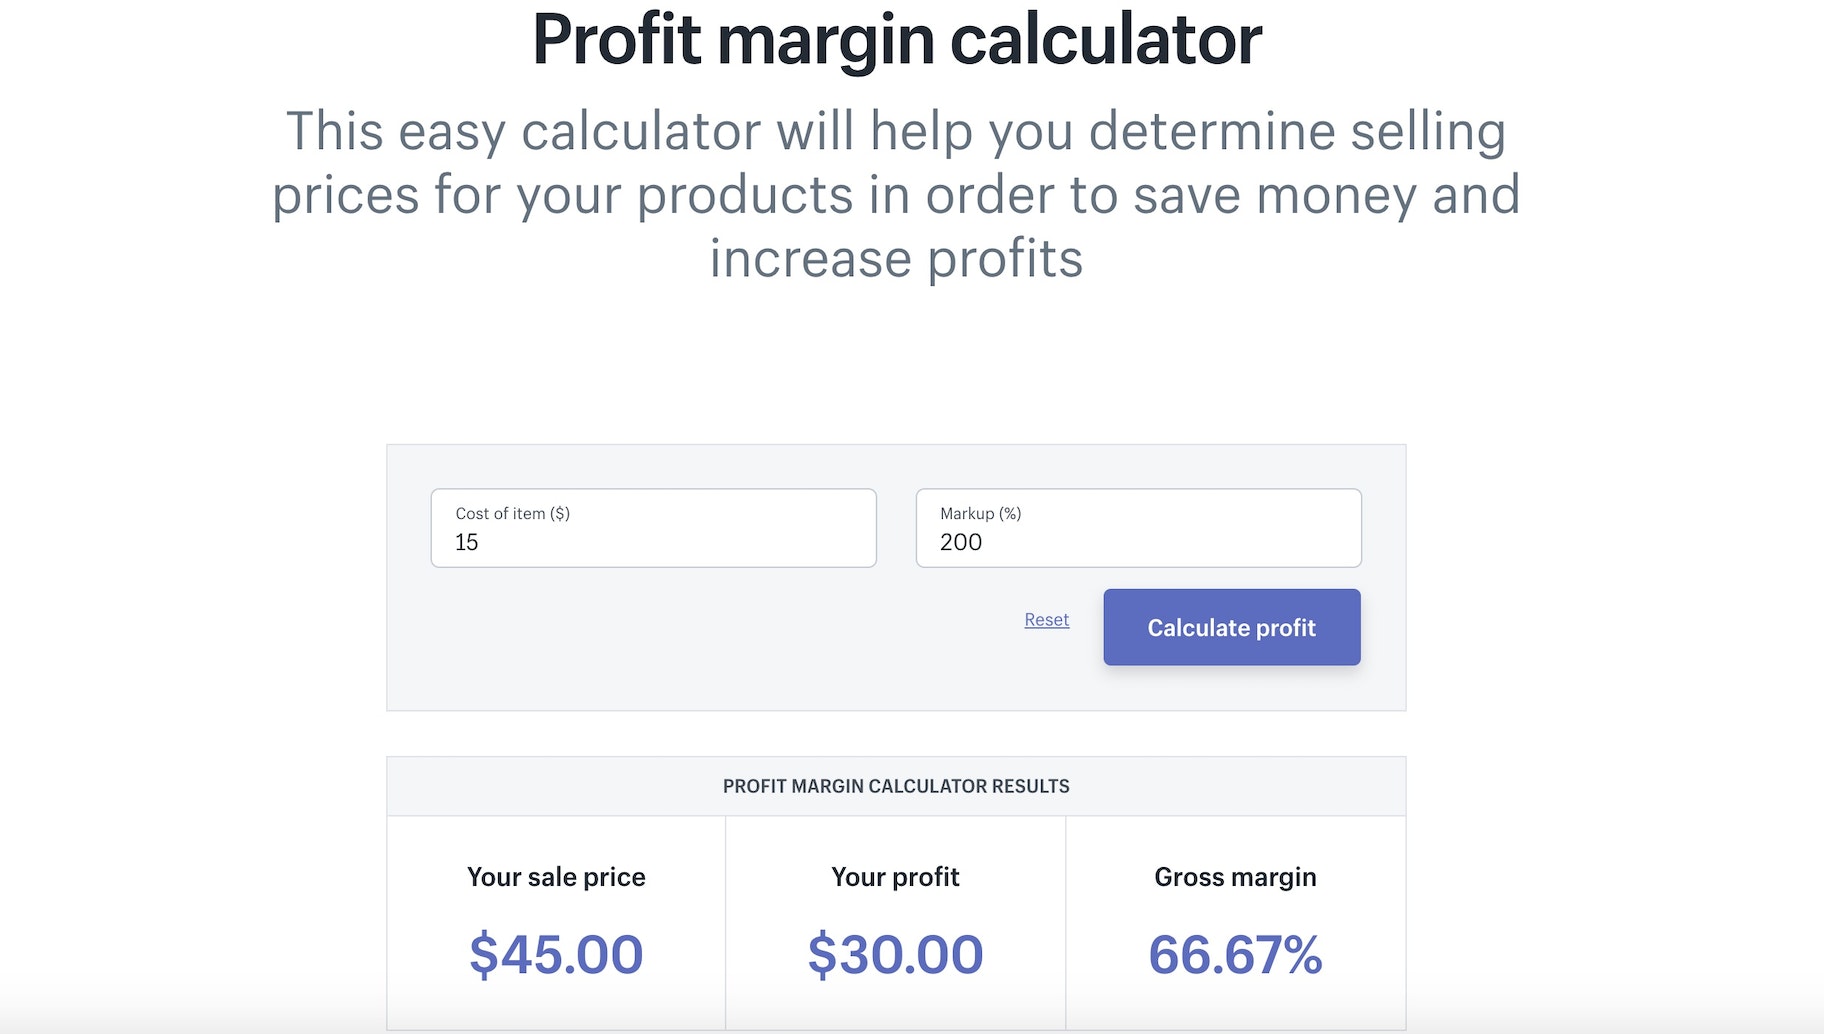Click the Cost of item ($) label
The height and width of the screenshot is (1034, 1824).
[511, 514]
